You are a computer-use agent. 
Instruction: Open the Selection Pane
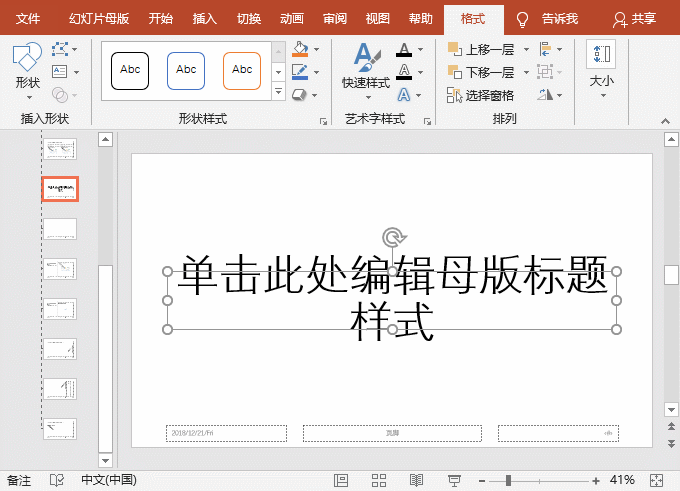click(481, 96)
